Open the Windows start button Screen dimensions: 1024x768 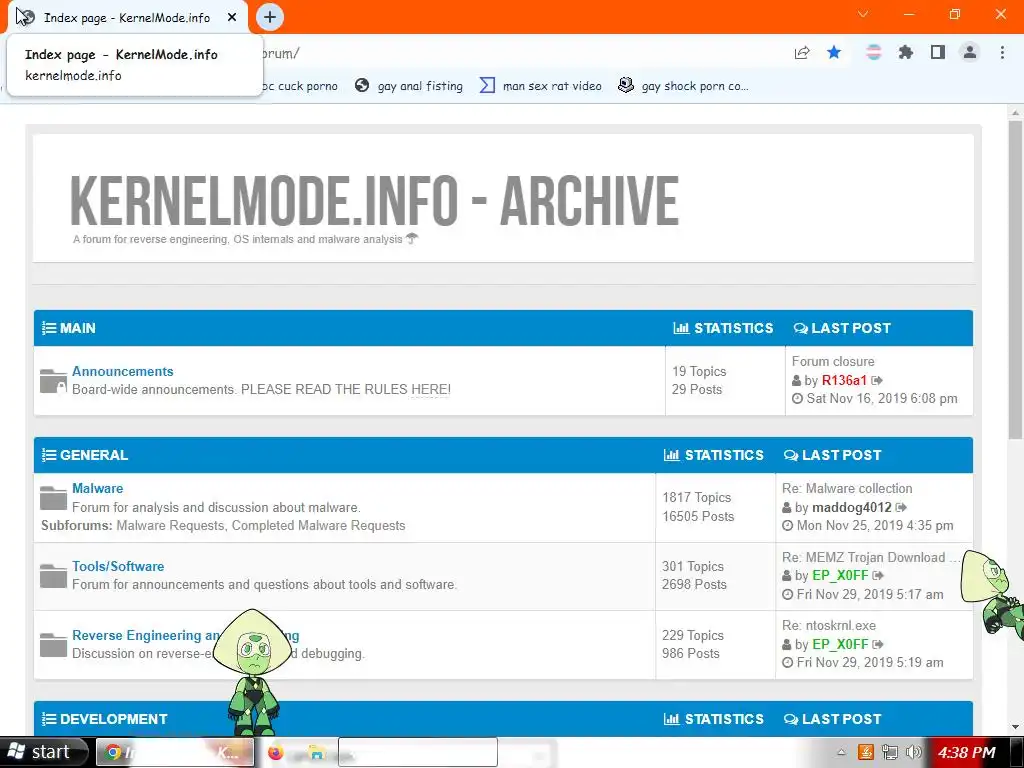coord(43,752)
